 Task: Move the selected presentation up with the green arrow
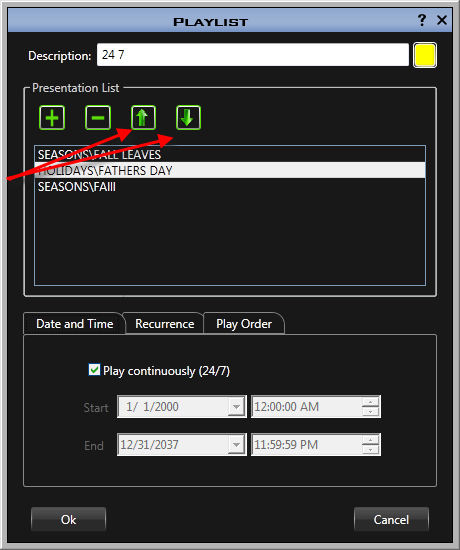tap(143, 118)
